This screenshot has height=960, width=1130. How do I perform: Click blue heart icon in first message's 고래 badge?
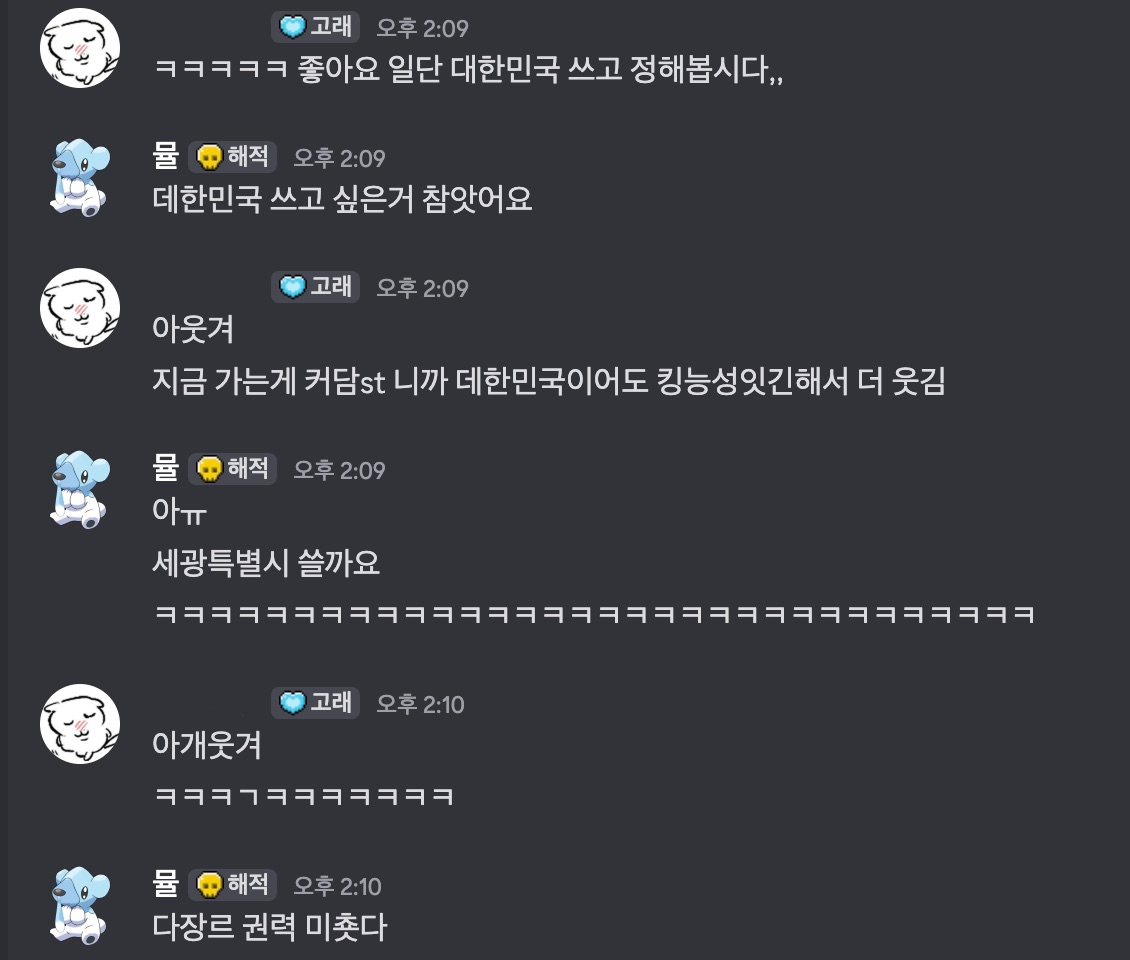click(x=292, y=28)
